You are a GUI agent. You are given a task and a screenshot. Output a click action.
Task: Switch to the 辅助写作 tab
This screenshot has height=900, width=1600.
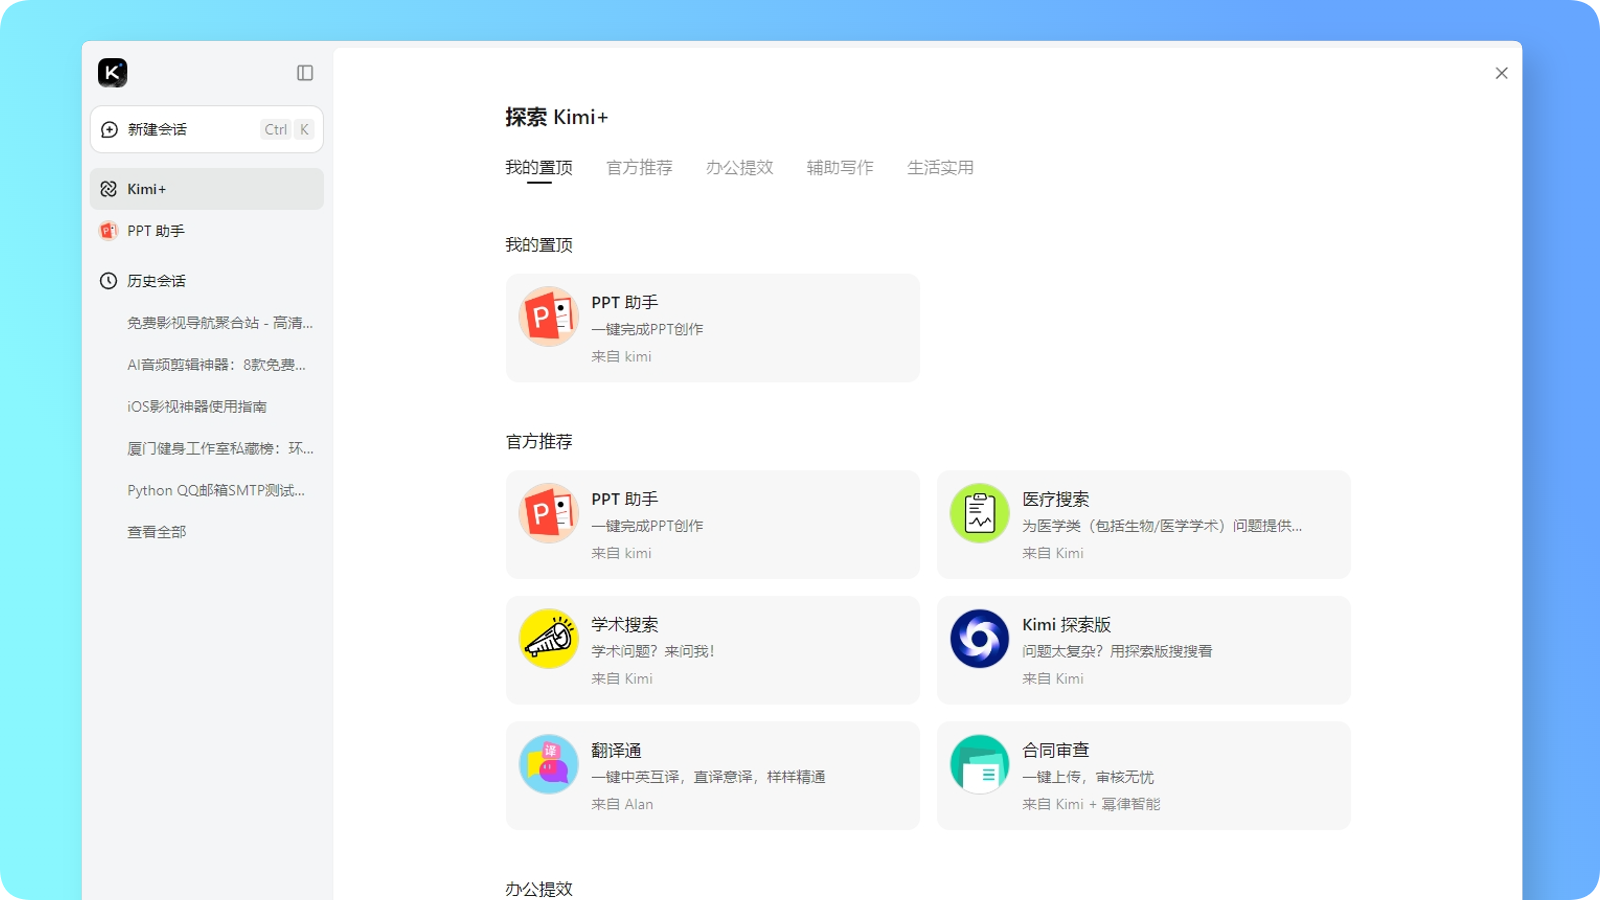[840, 168]
